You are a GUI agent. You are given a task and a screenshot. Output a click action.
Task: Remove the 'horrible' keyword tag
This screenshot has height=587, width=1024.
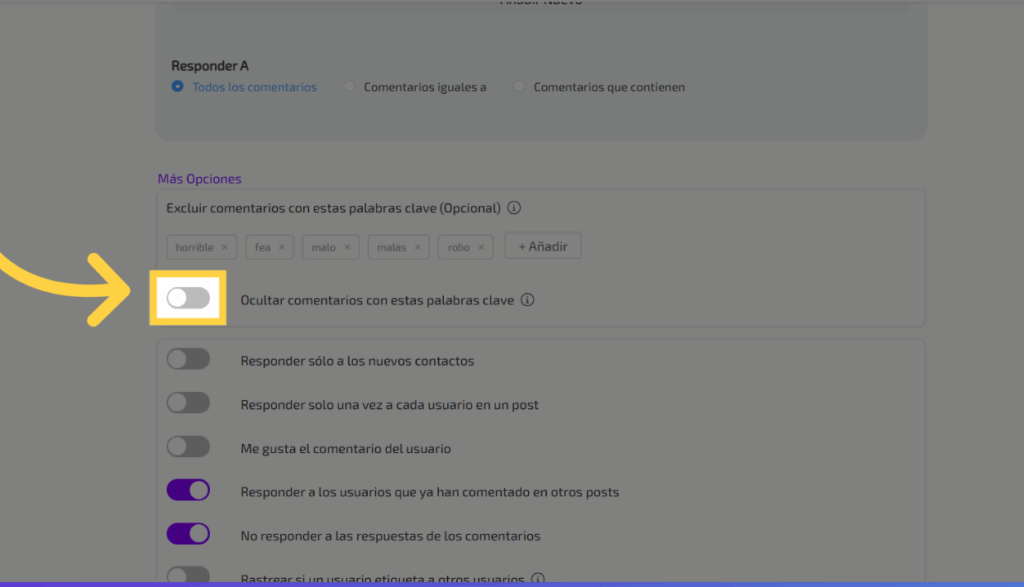pyautogui.click(x=224, y=247)
